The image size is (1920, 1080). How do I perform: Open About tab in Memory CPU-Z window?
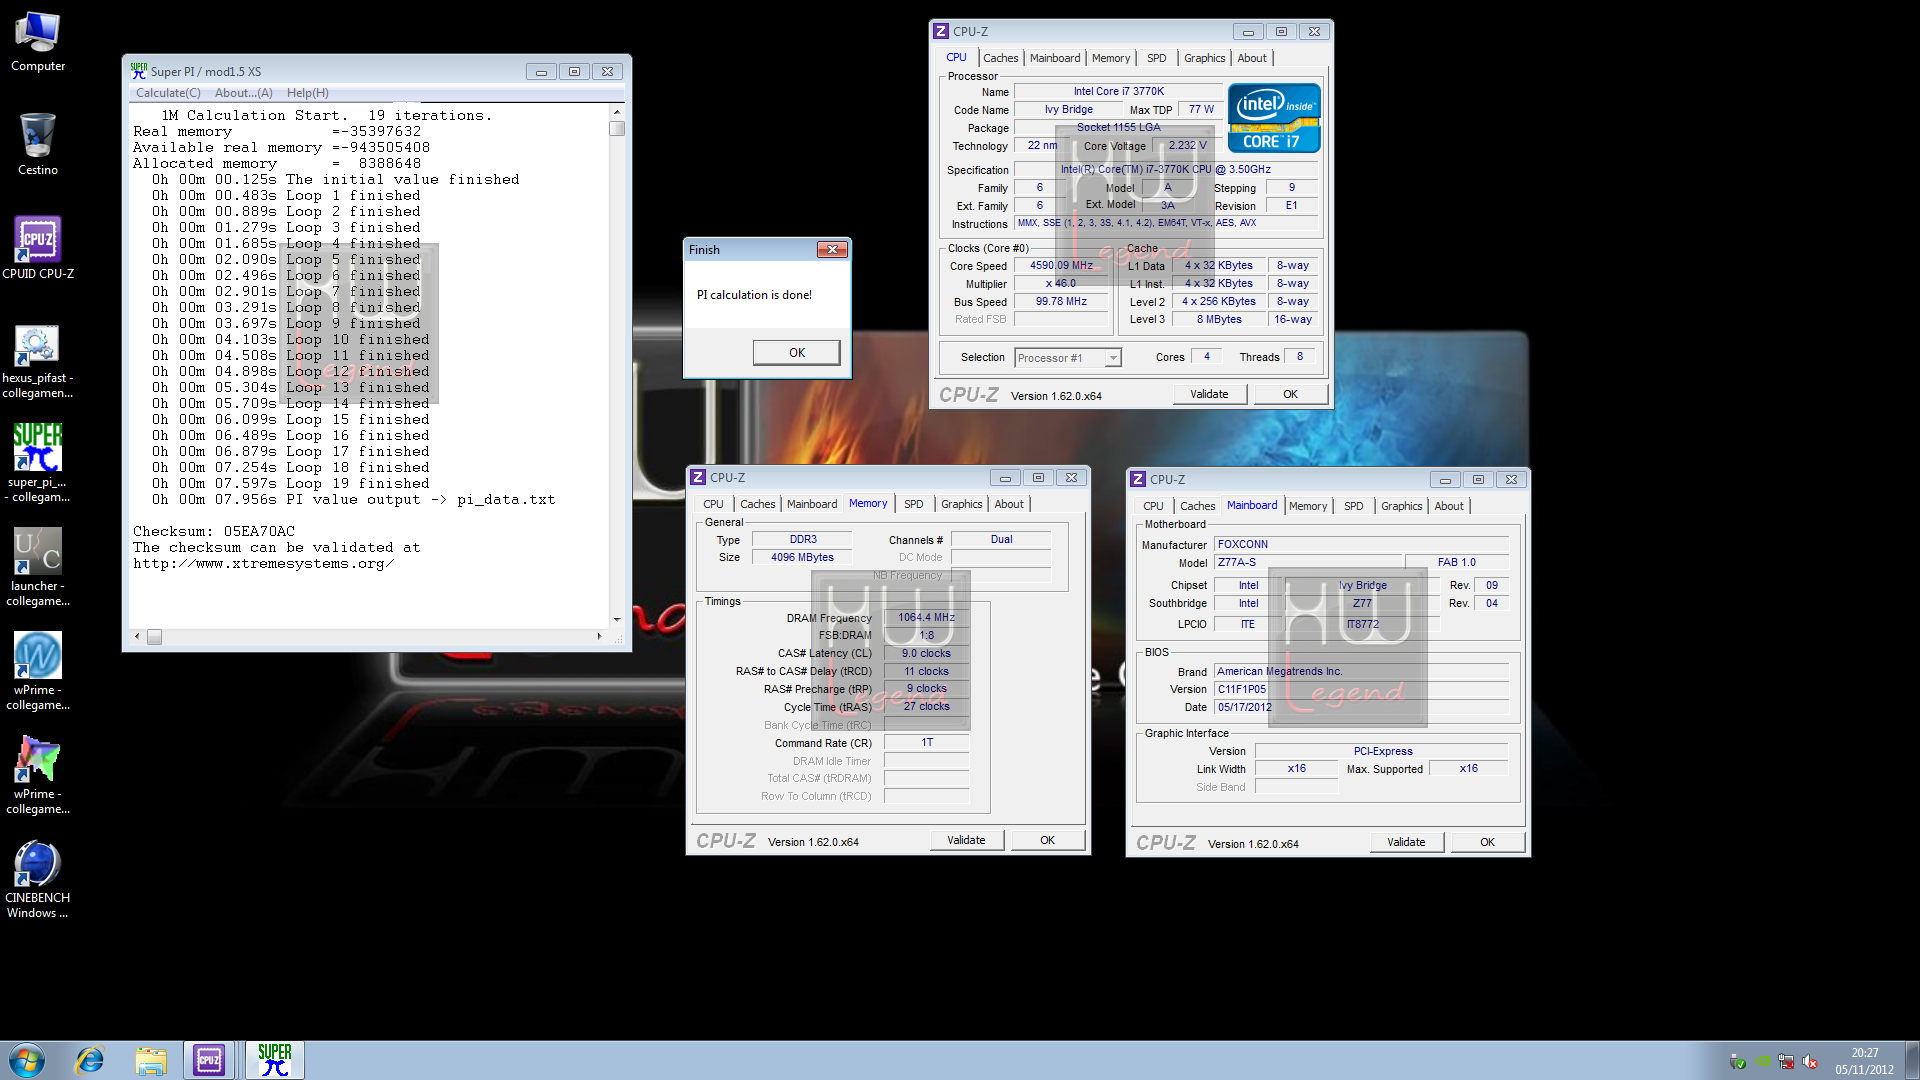pyautogui.click(x=1009, y=504)
